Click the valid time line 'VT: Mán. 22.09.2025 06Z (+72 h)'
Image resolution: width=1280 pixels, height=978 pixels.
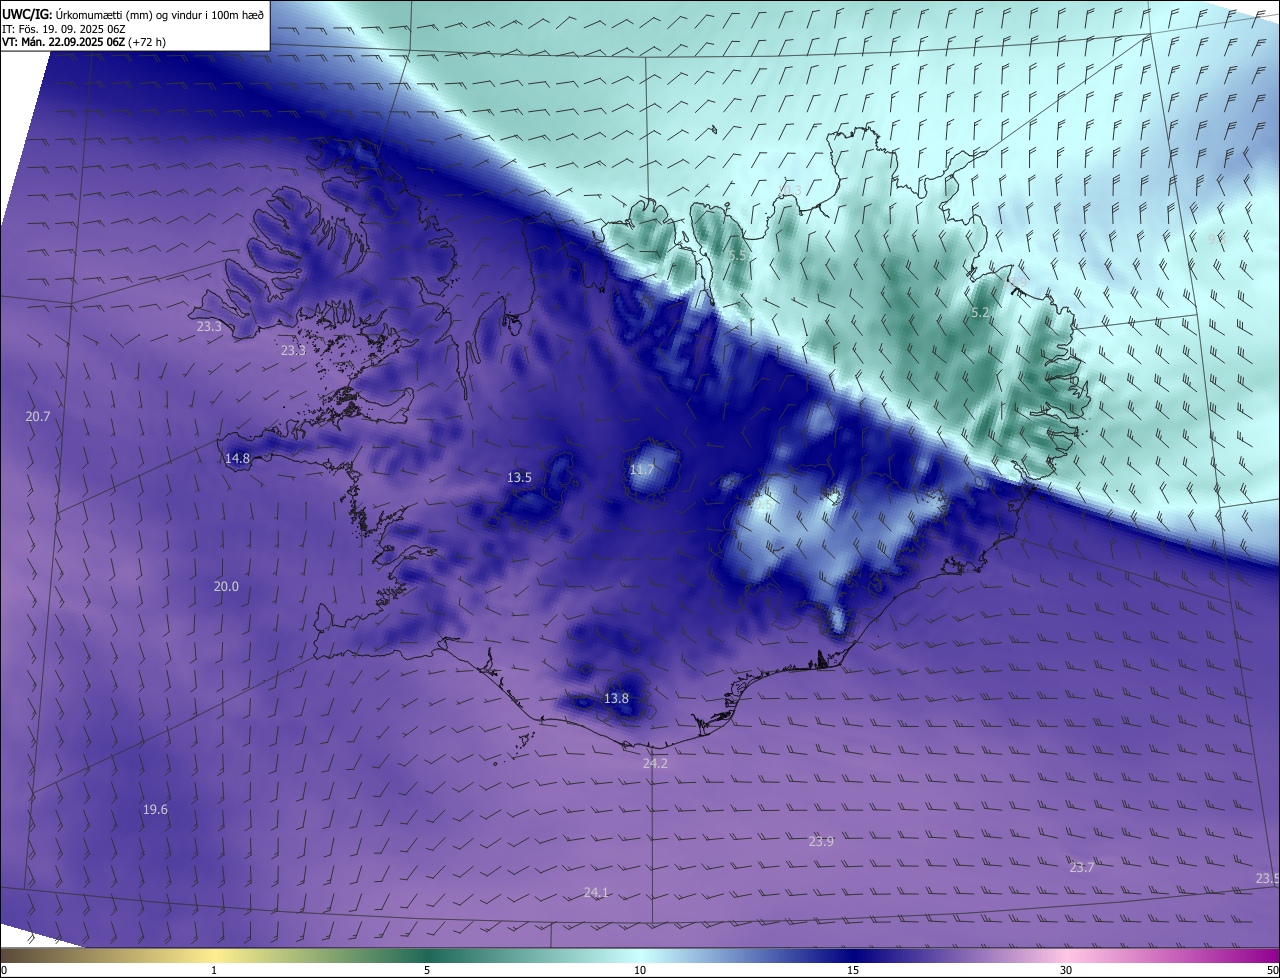tap(83, 42)
